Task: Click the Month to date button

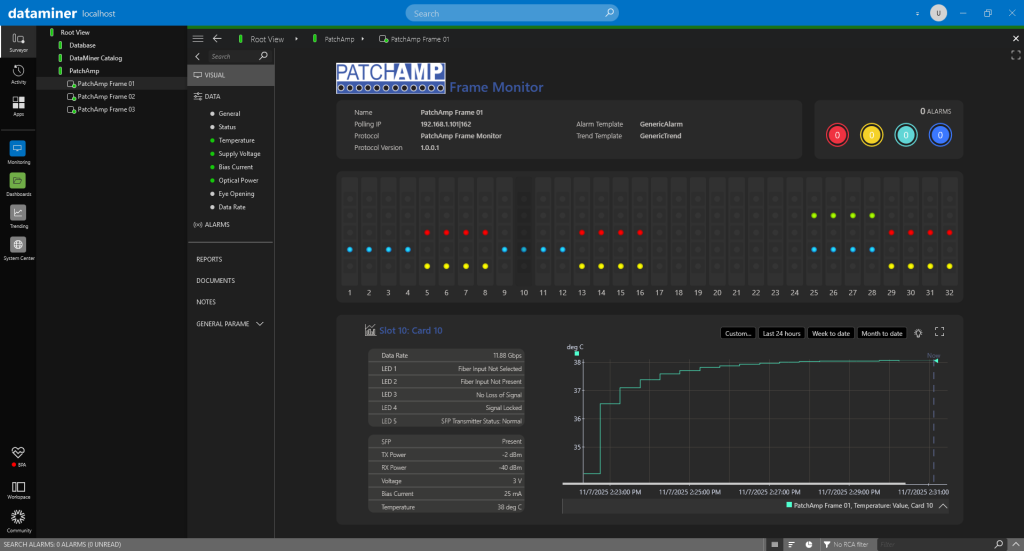Action: (881, 333)
